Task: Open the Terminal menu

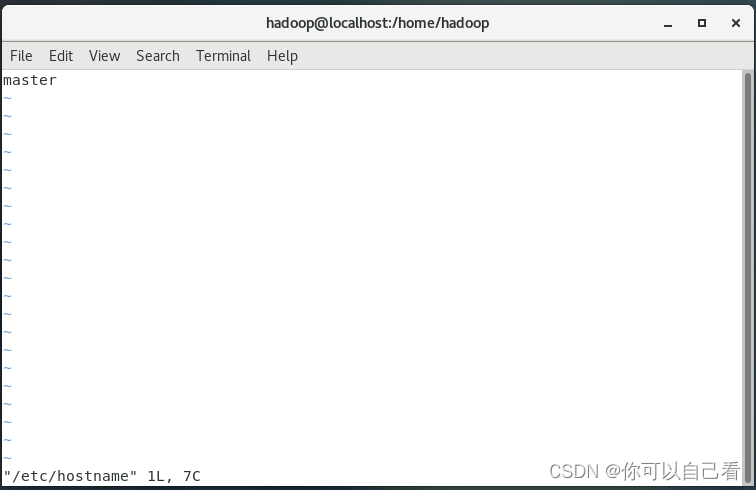Action: [x=223, y=56]
